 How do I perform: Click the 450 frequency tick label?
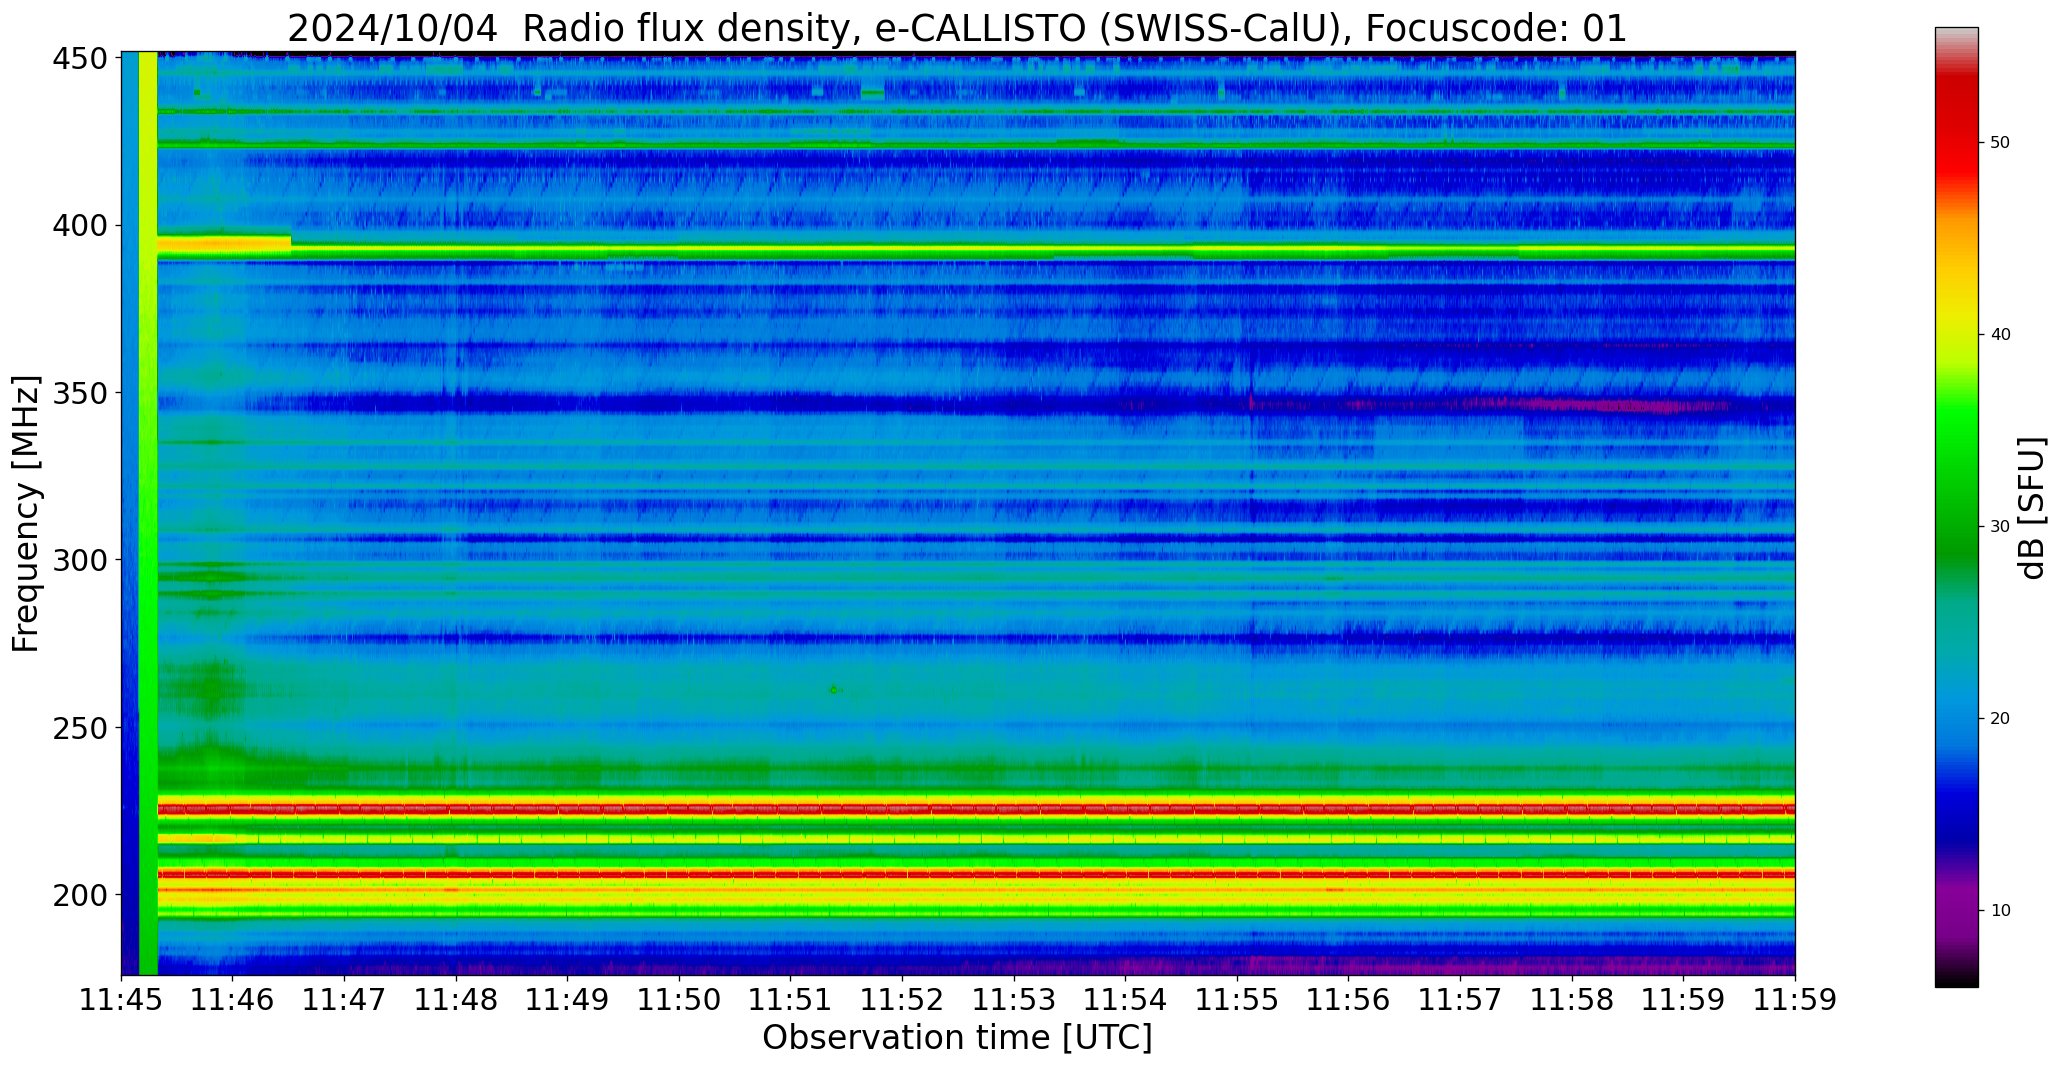pyautogui.click(x=80, y=59)
